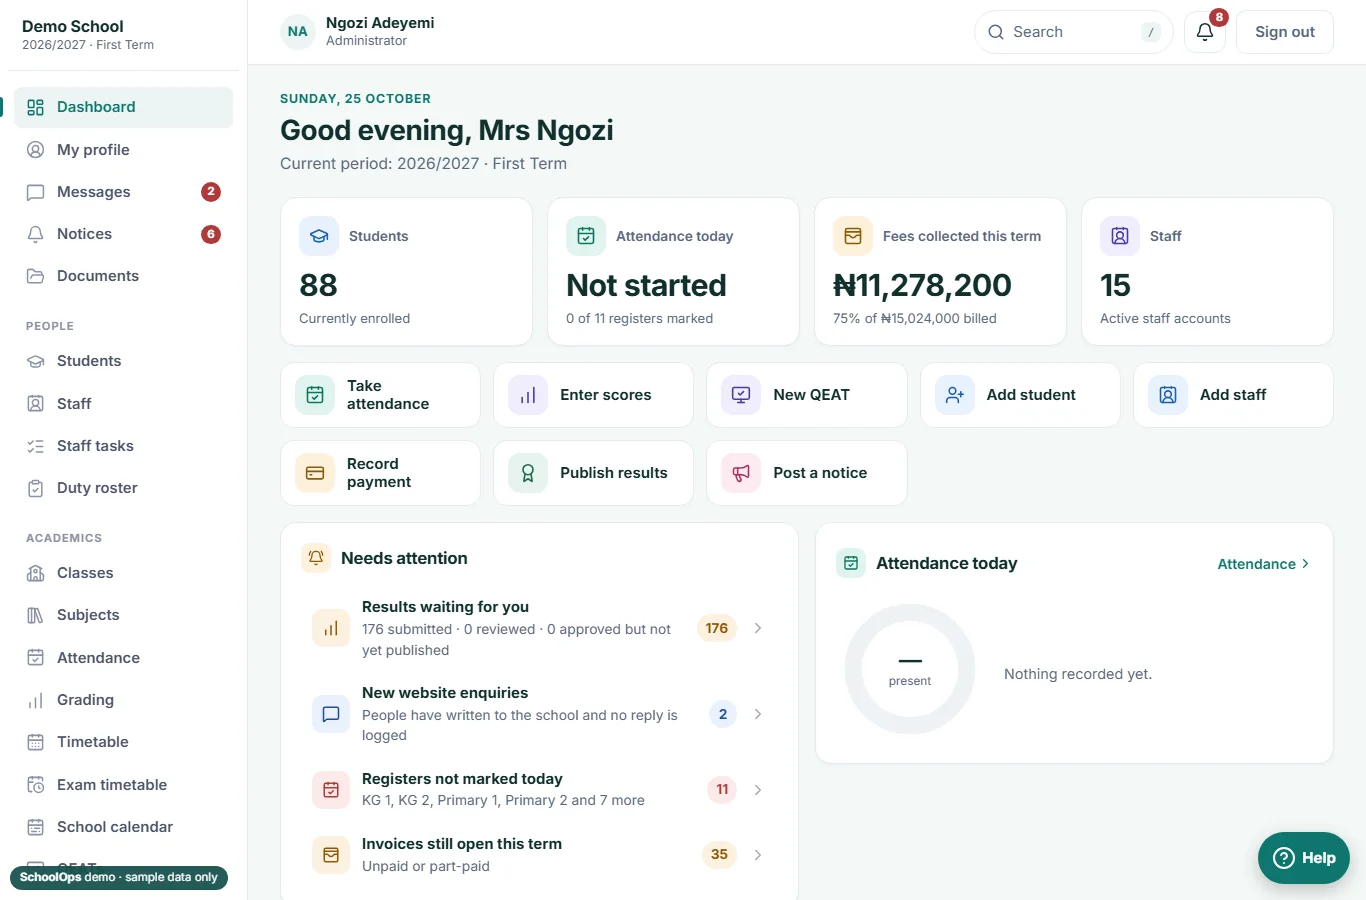Open Classes under Academics
Viewport: 1366px width, 900px height.
123,573
